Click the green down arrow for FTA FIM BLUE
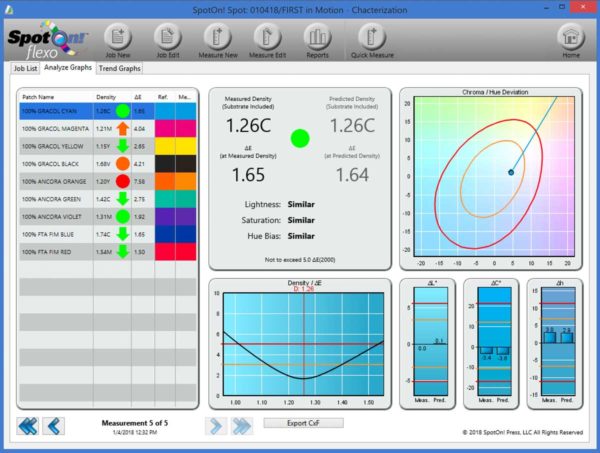The image size is (600, 453). point(123,234)
